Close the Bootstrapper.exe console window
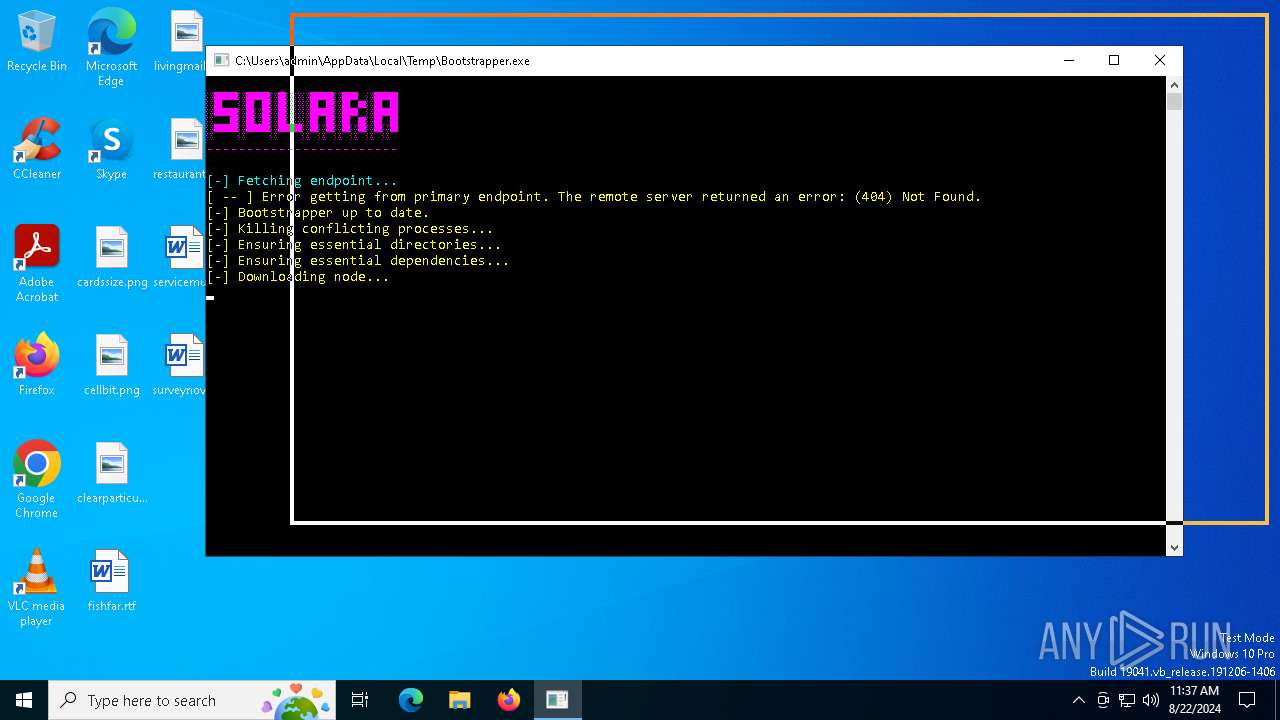This screenshot has height=720, width=1280. click(x=1160, y=61)
